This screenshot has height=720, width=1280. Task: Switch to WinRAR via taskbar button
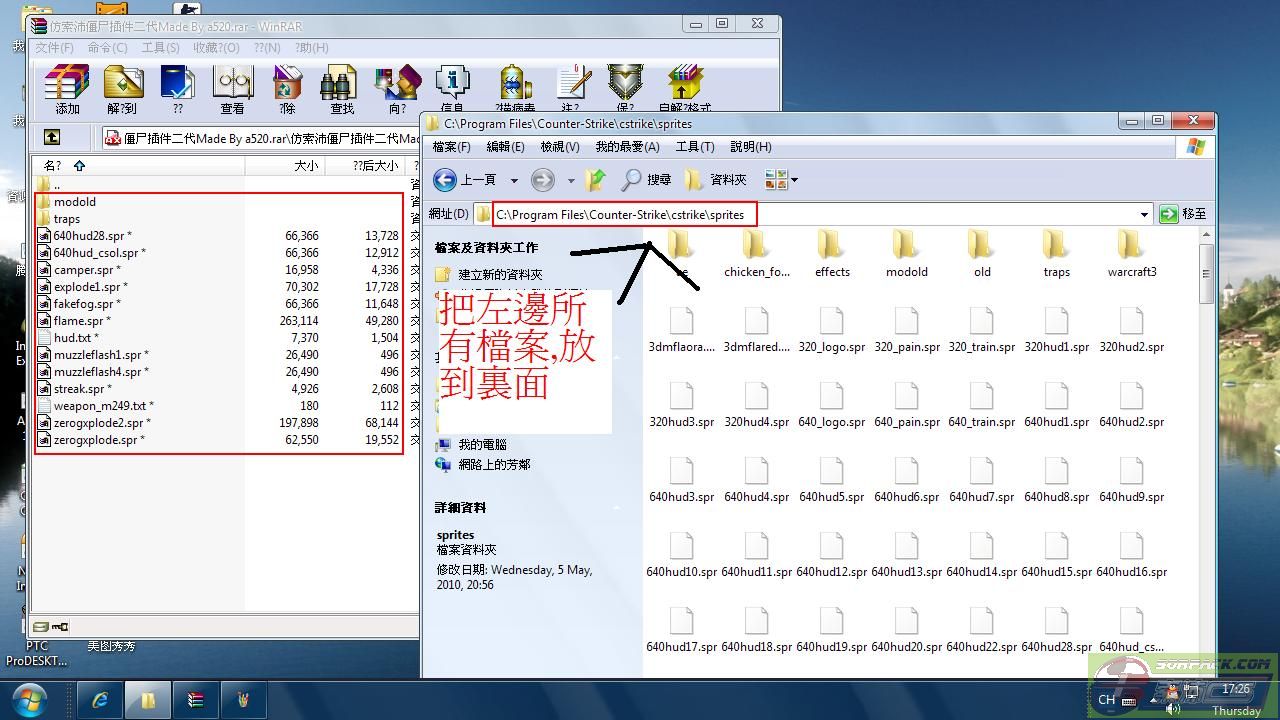[x=196, y=700]
